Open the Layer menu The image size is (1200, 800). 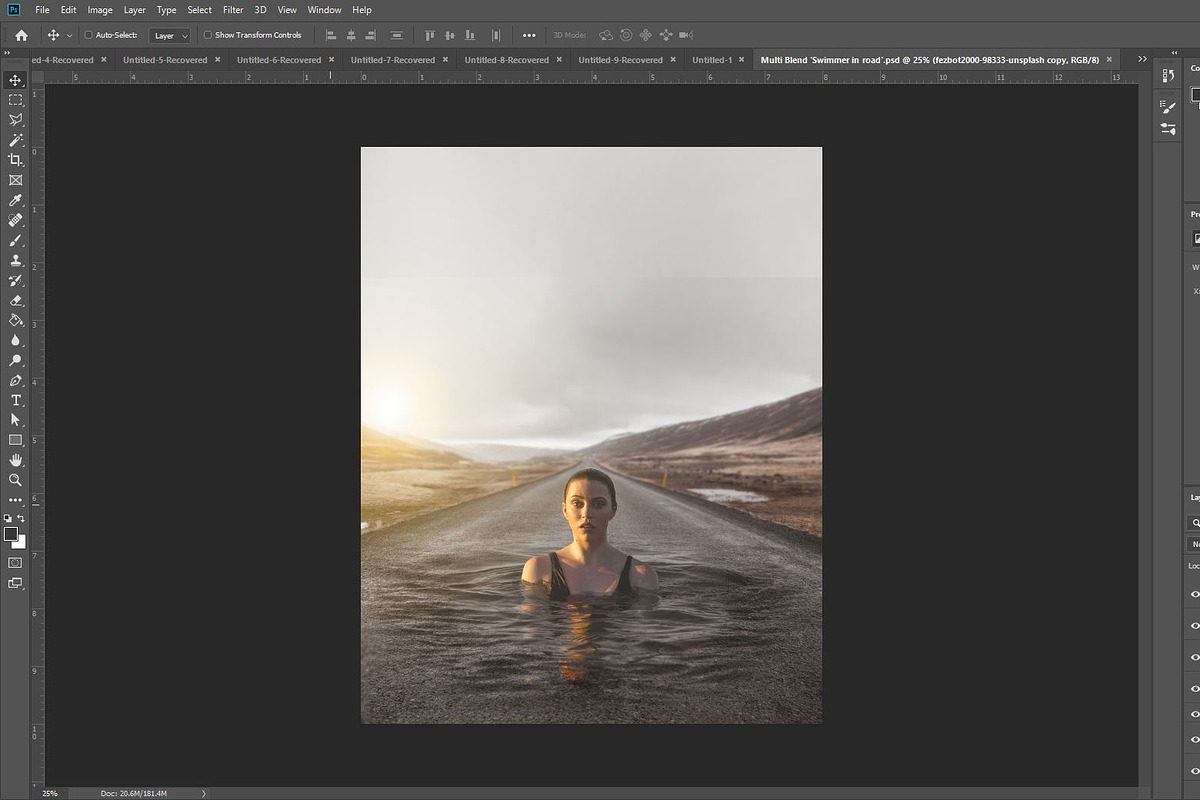[135, 10]
